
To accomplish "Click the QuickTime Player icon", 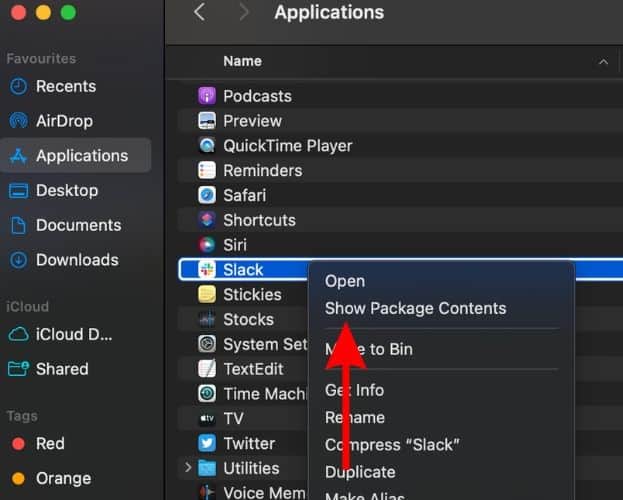I will tap(207, 146).
